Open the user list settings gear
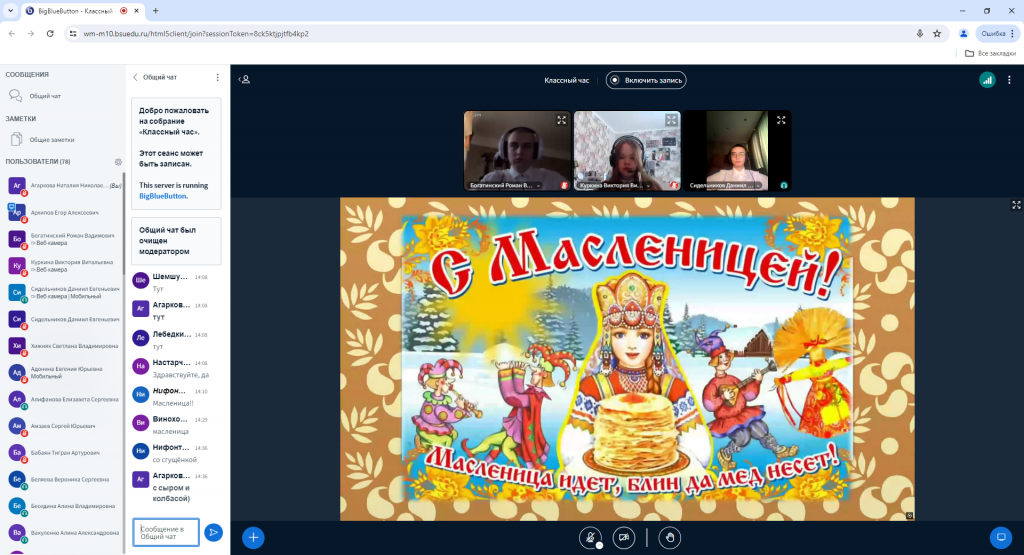Screen dimensions: 1024x555 (x=118, y=161)
